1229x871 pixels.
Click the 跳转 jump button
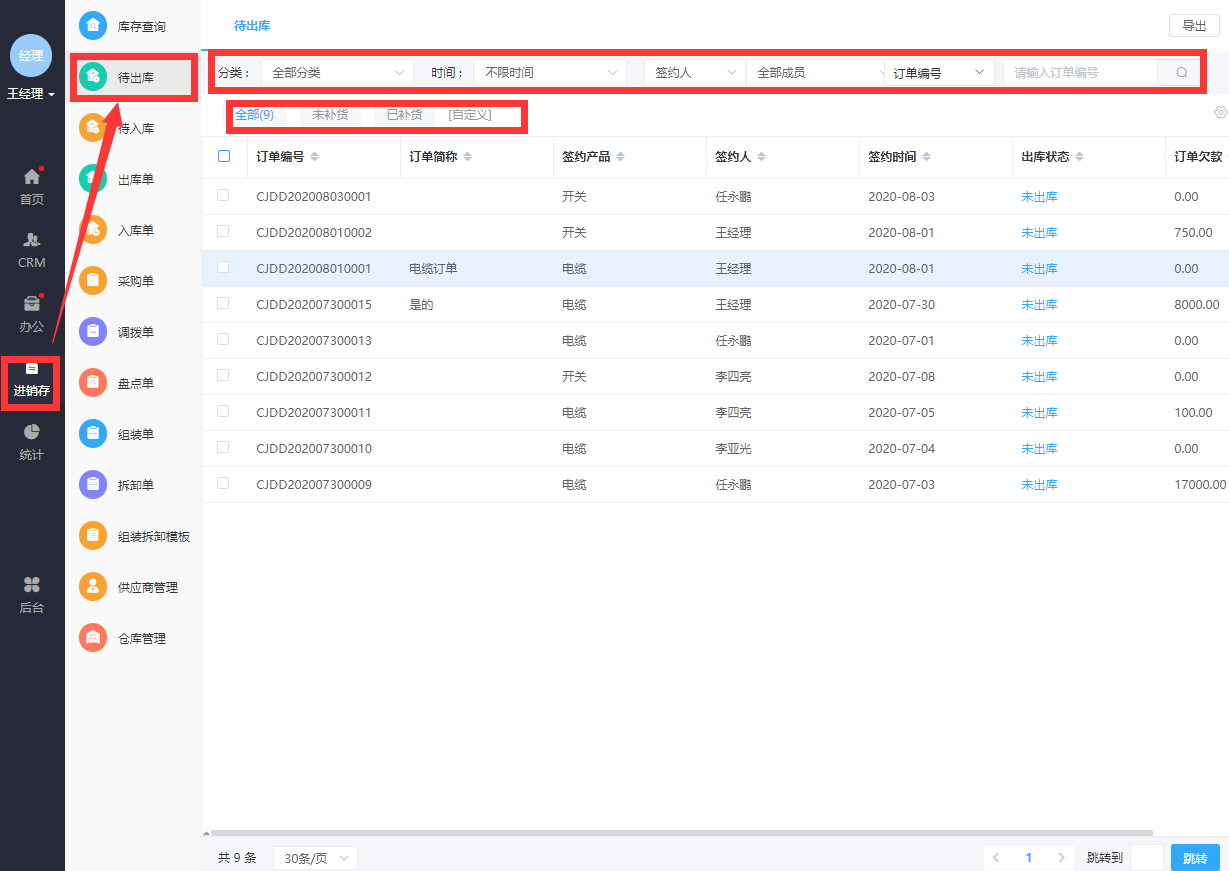[x=1195, y=858]
